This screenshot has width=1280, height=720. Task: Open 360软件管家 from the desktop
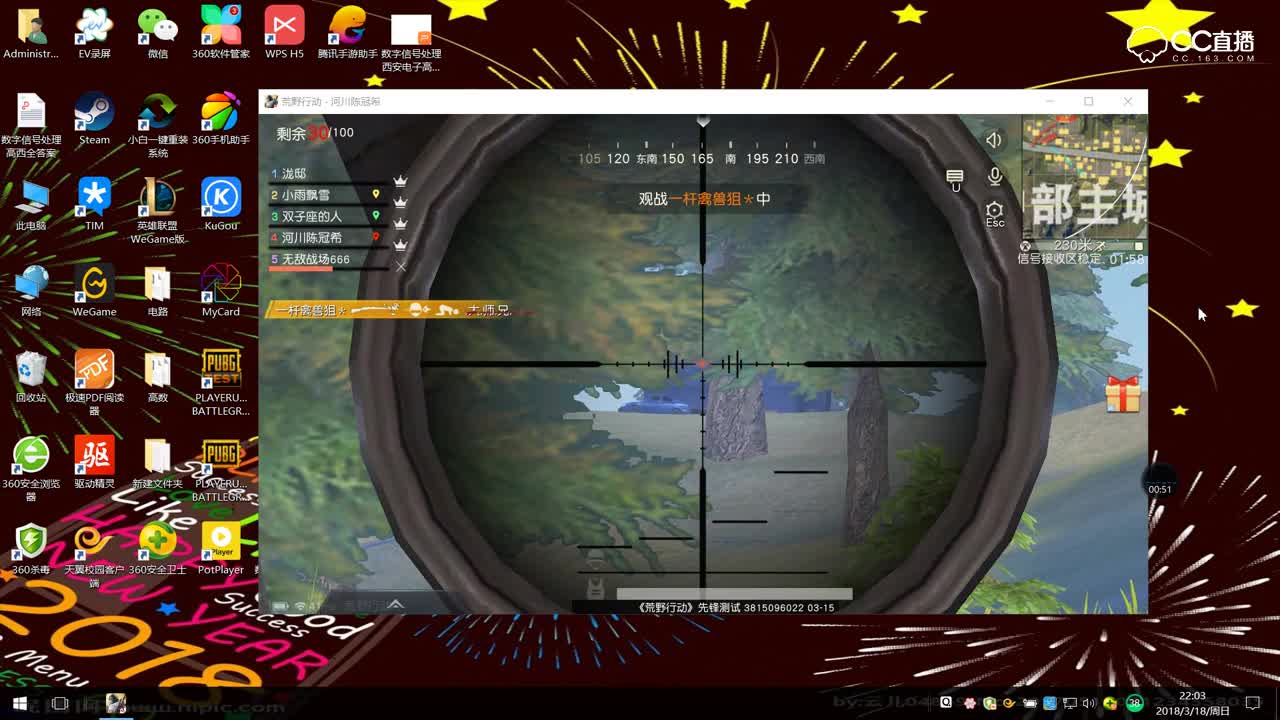[x=221, y=35]
